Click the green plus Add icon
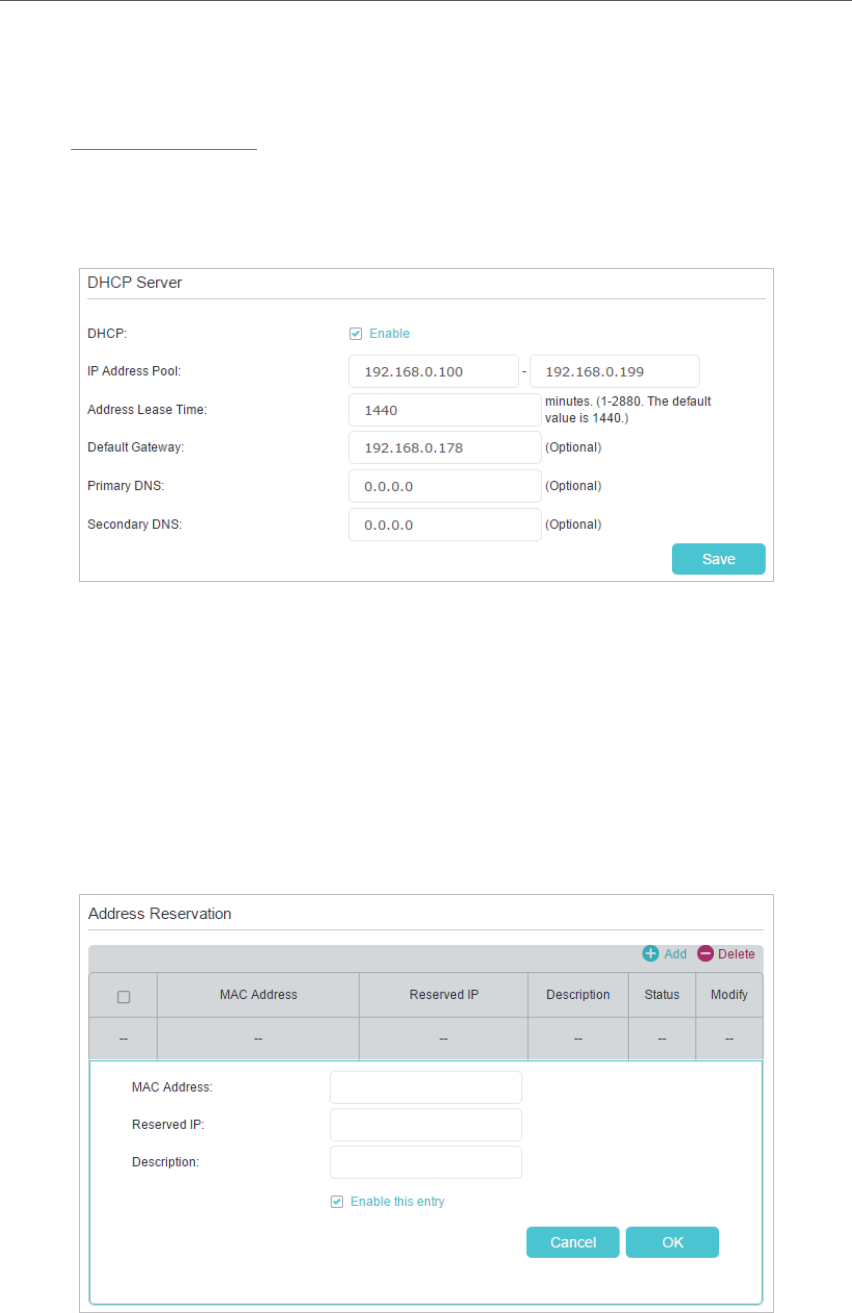 pos(650,954)
